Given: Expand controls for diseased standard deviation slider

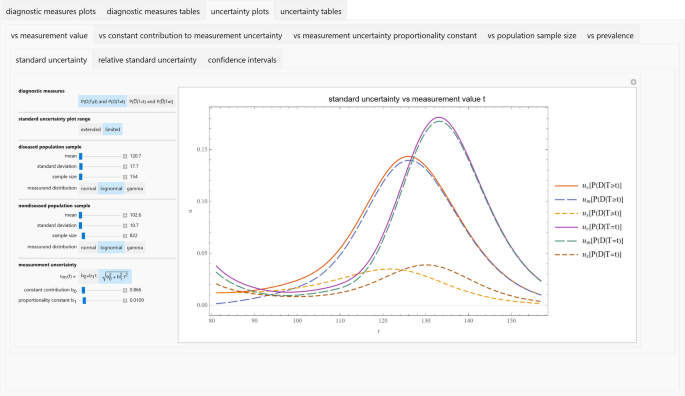Looking at the screenshot, I should tap(125, 167).
